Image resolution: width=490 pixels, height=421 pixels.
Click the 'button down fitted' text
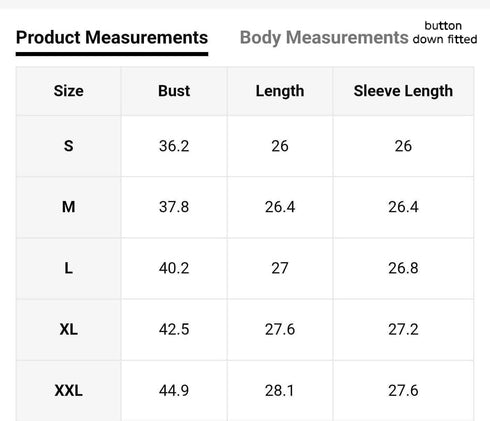(445, 33)
